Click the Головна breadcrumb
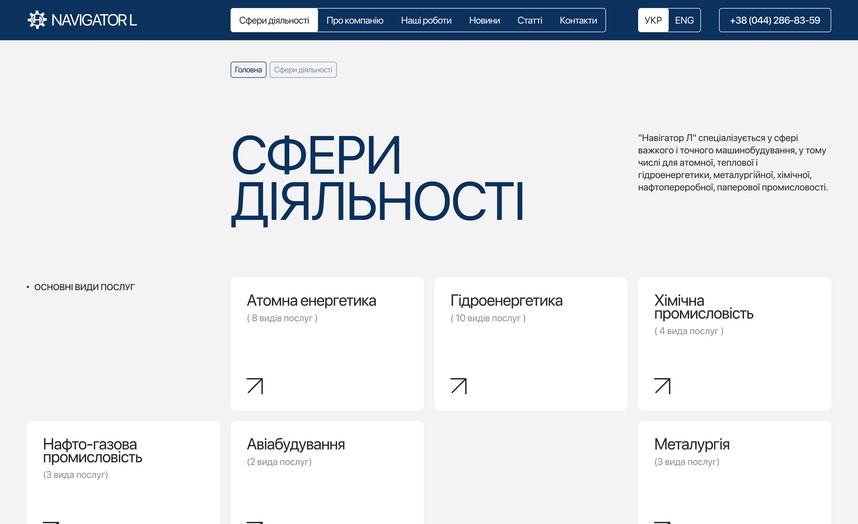Image resolution: width=858 pixels, height=524 pixels. point(248,69)
